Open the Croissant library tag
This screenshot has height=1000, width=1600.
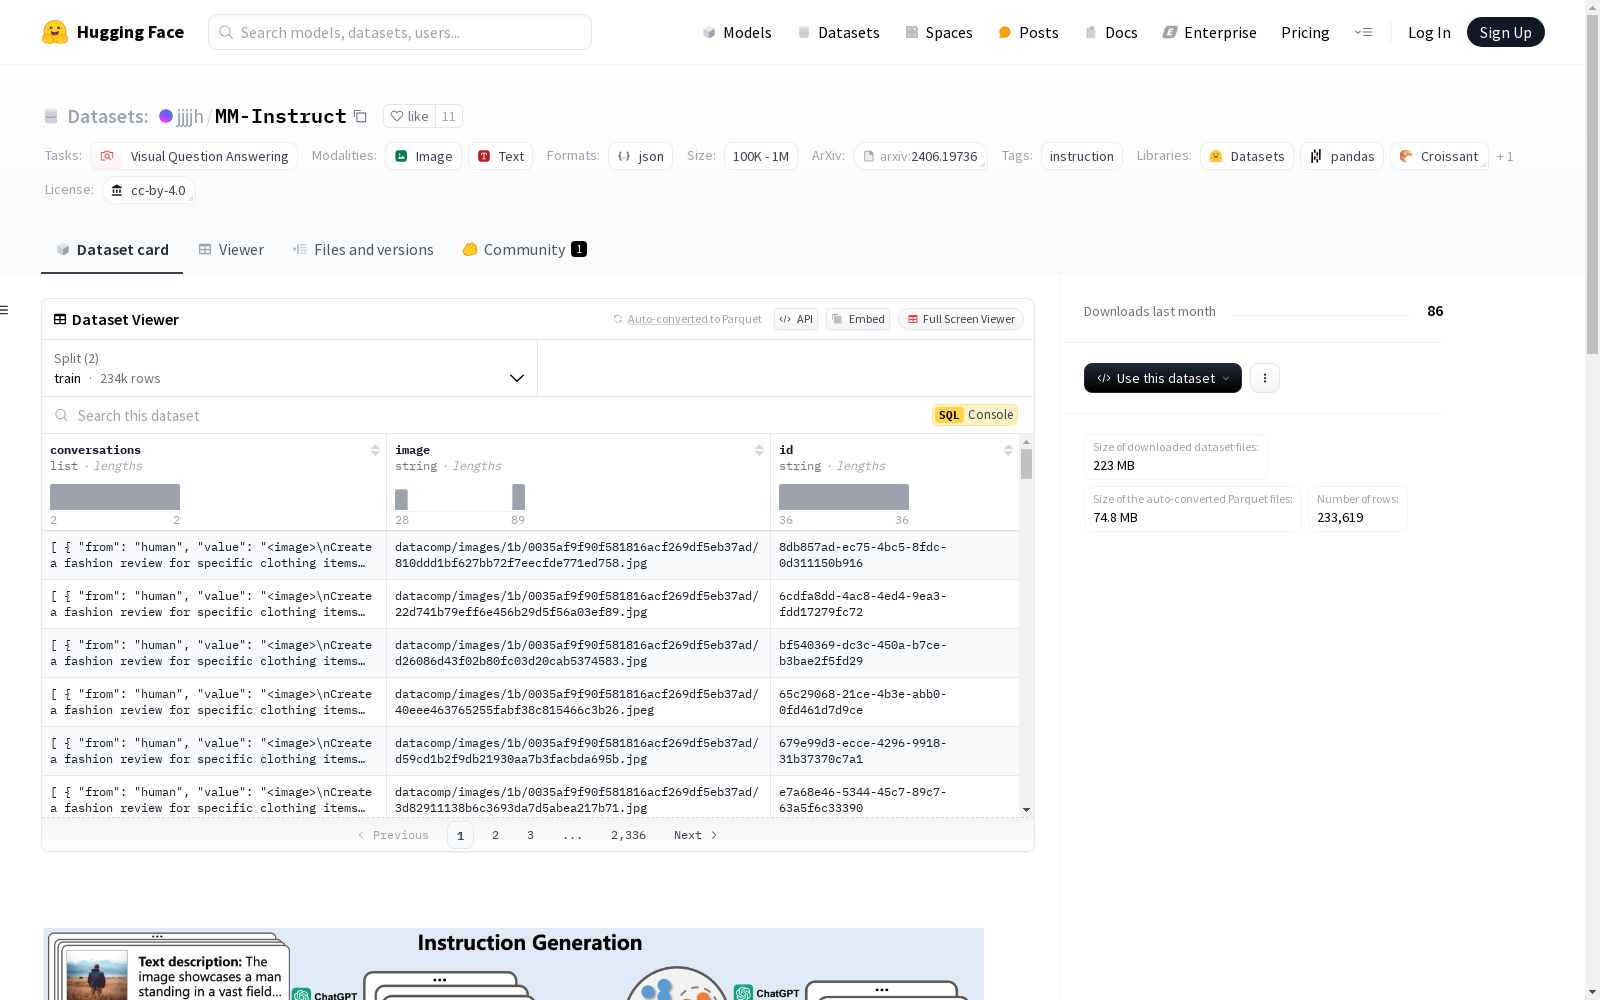point(1439,156)
